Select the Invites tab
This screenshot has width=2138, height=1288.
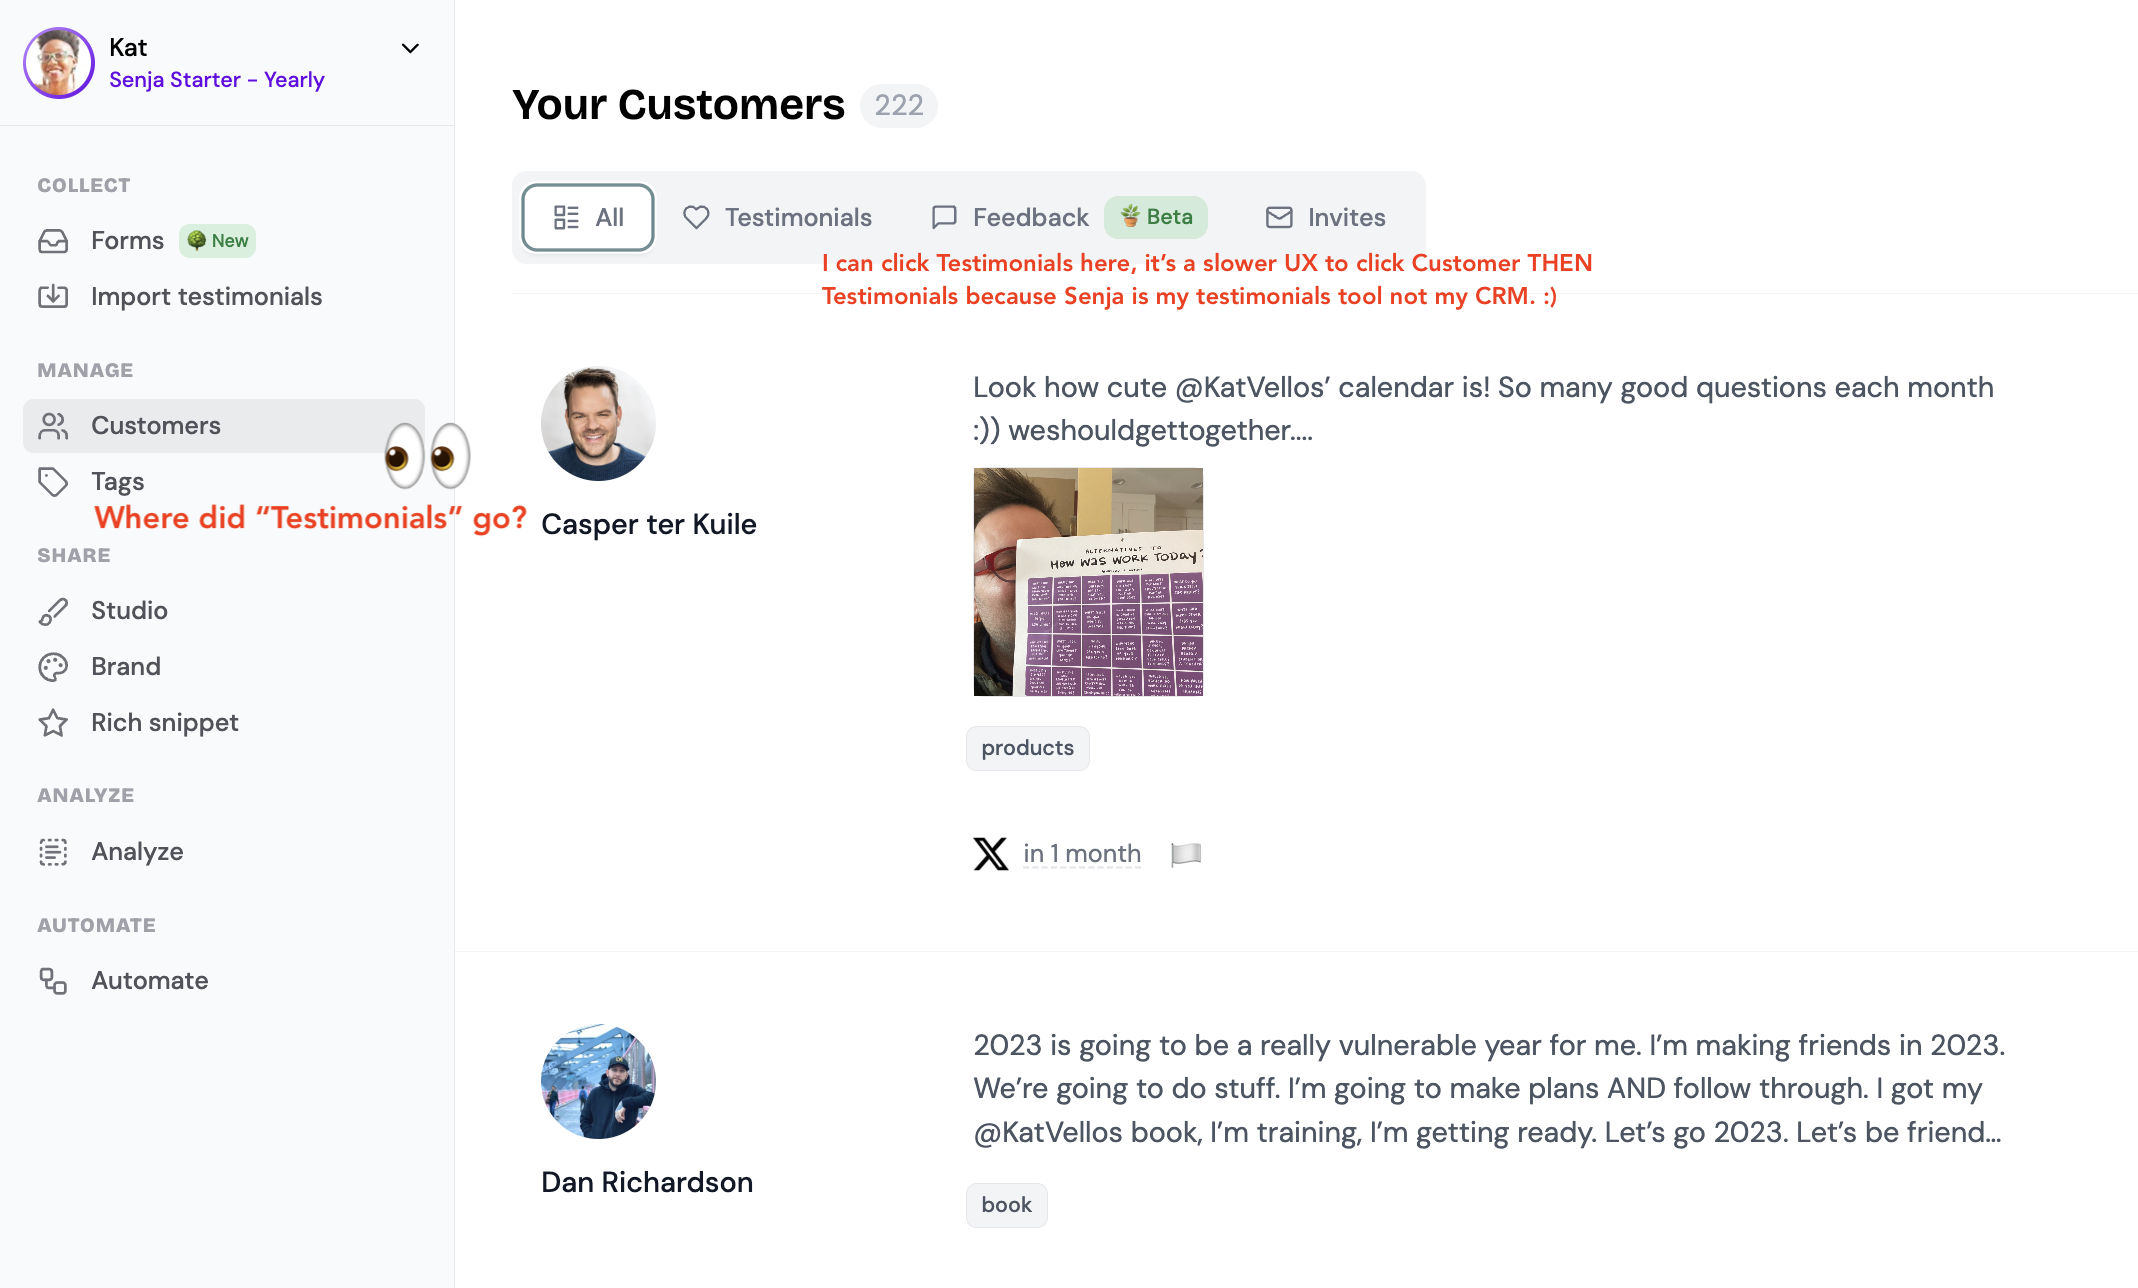pos(1325,217)
